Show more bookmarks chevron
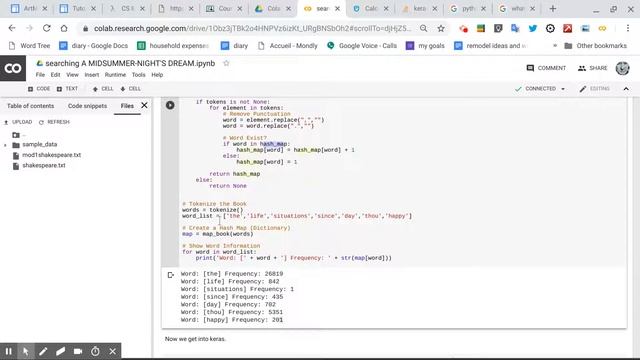This screenshot has height=360, width=640. 555,46
